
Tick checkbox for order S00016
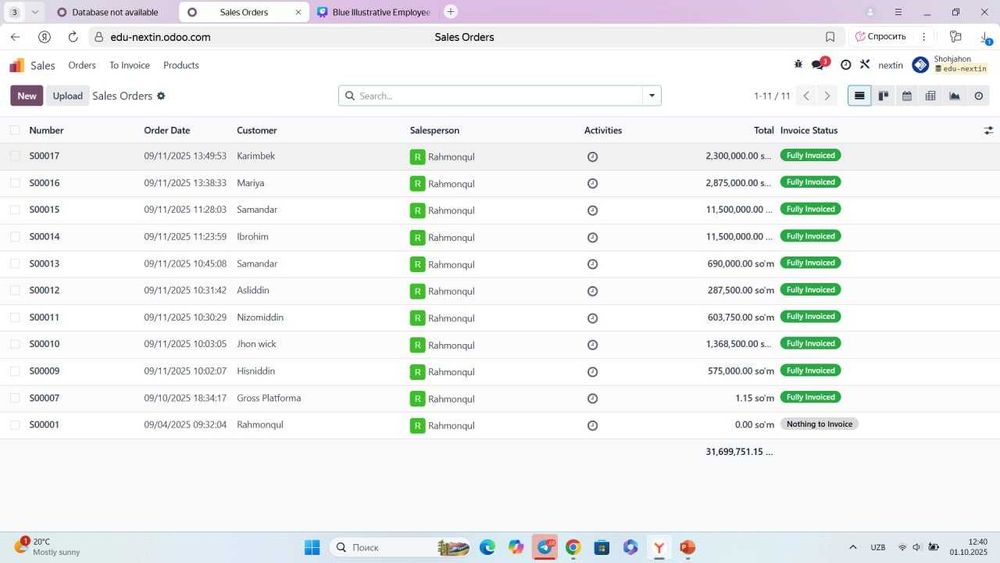(x=15, y=183)
